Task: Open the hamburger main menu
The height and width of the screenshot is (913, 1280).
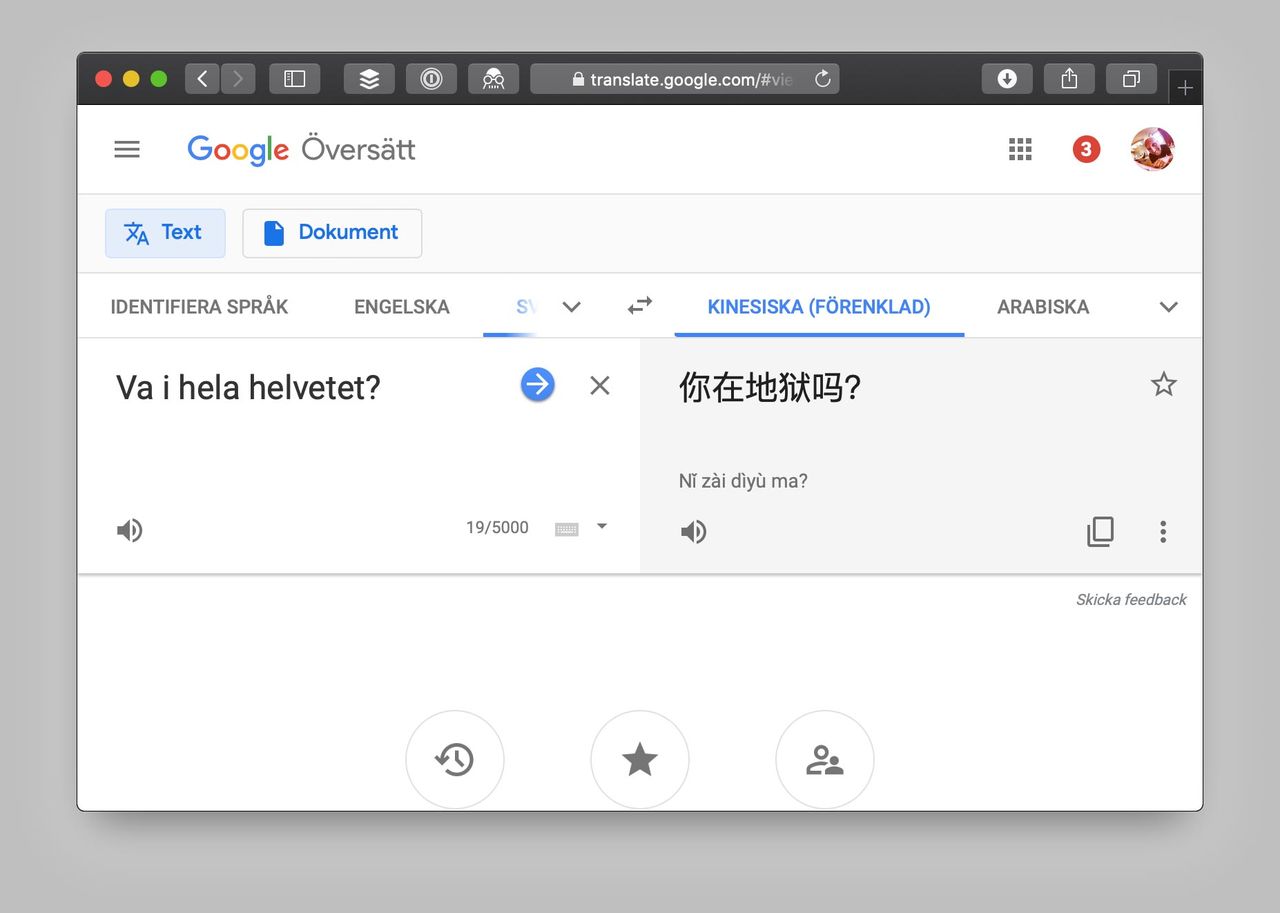Action: (x=127, y=149)
